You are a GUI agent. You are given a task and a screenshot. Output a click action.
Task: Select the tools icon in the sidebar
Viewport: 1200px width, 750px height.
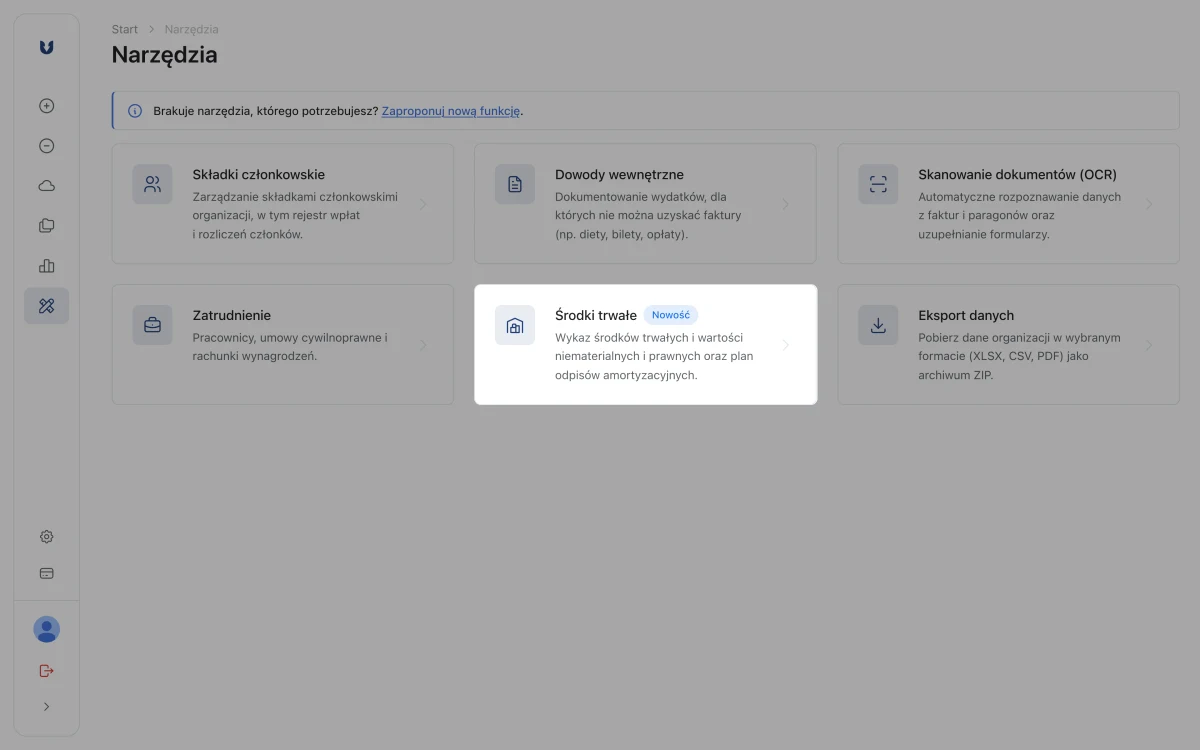(46, 306)
